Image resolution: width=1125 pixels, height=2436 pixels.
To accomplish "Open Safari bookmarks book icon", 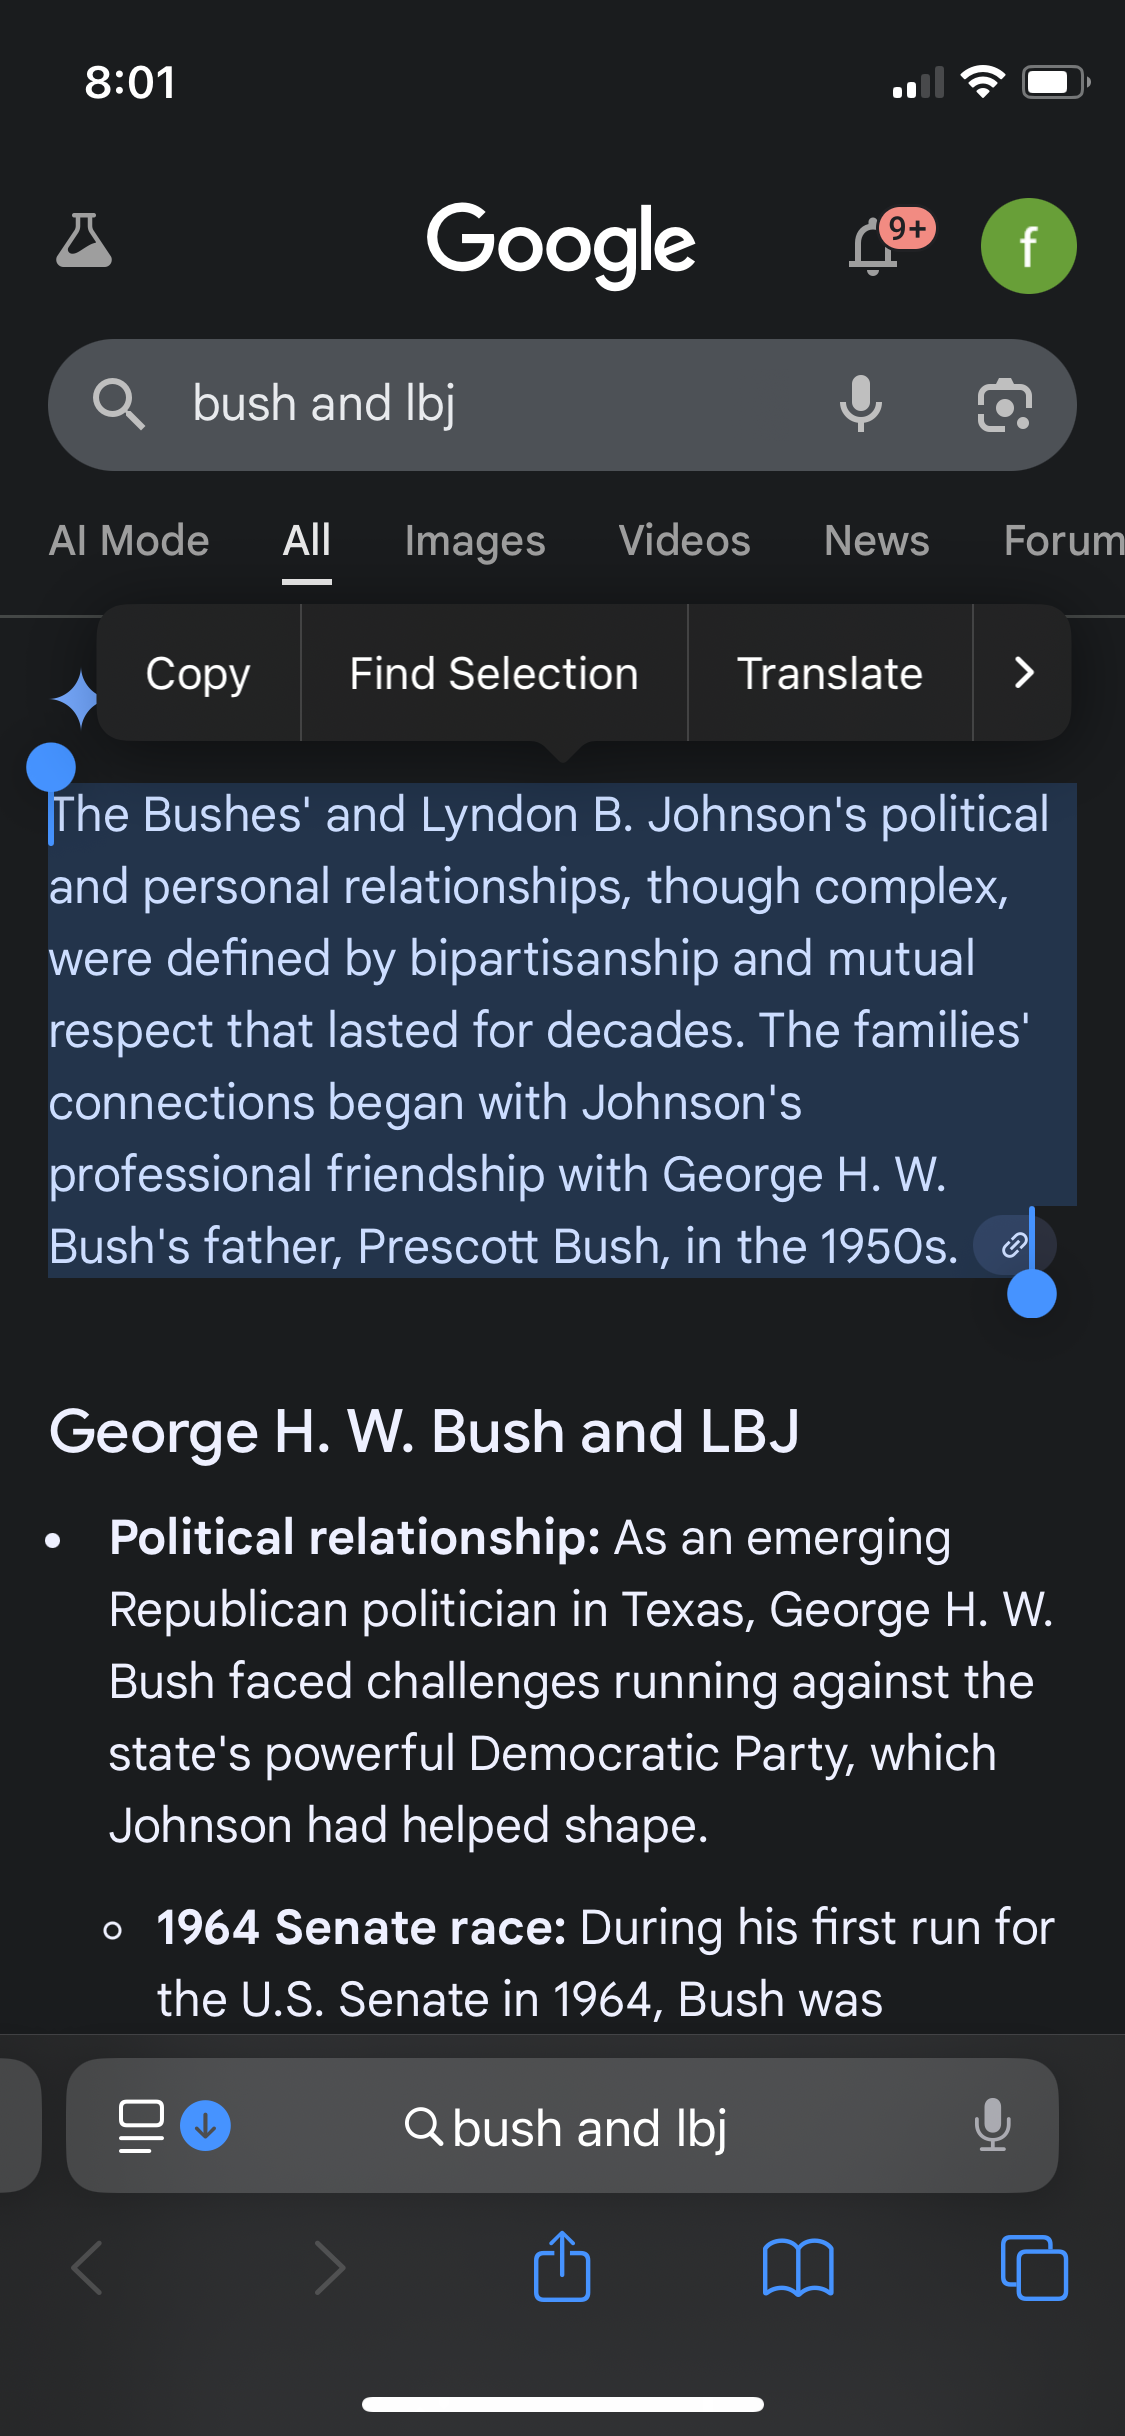I will tap(797, 2268).
